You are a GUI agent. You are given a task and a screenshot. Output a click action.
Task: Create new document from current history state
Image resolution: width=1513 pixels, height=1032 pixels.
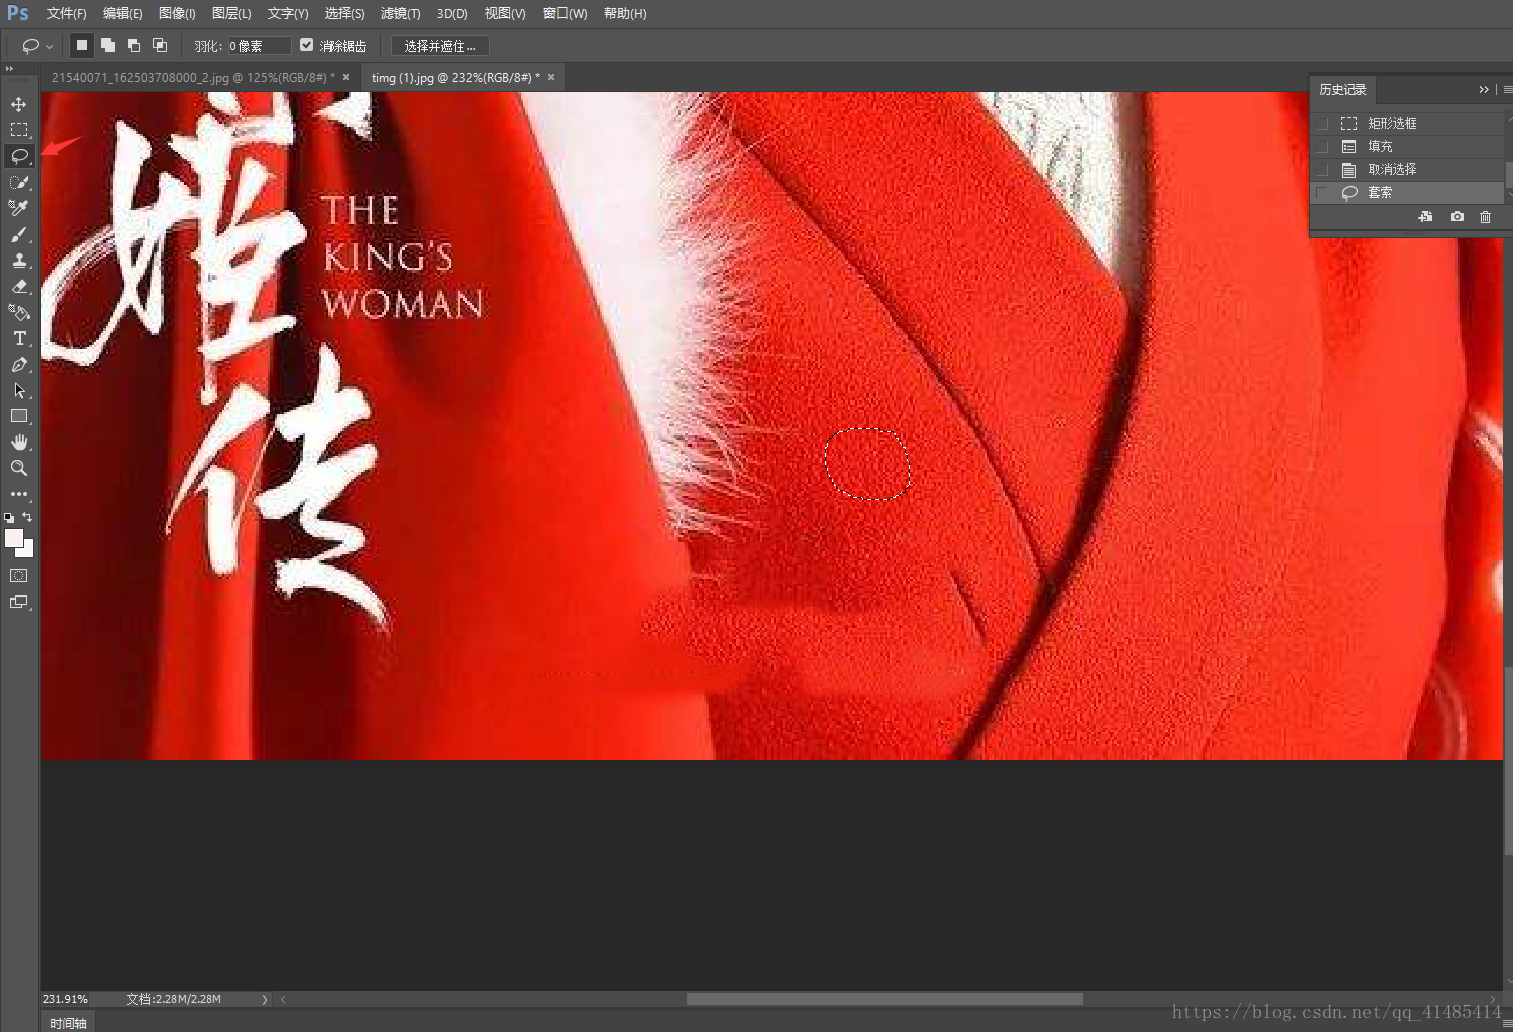pyautogui.click(x=1425, y=217)
